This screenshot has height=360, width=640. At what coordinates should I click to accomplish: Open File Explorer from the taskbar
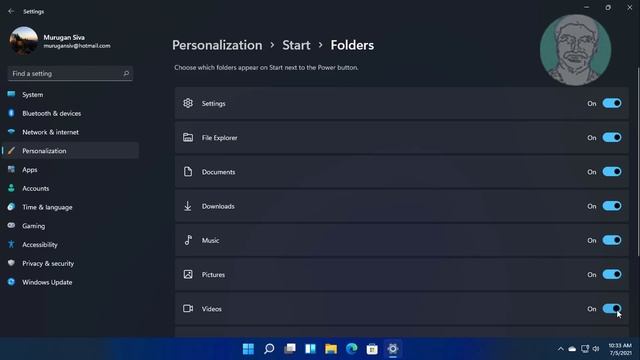331,349
